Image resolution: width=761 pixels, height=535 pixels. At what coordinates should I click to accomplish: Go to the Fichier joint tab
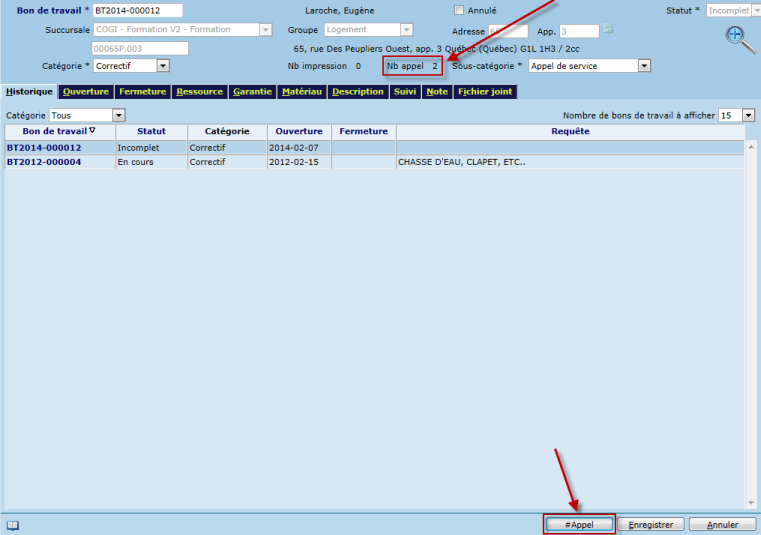[485, 92]
